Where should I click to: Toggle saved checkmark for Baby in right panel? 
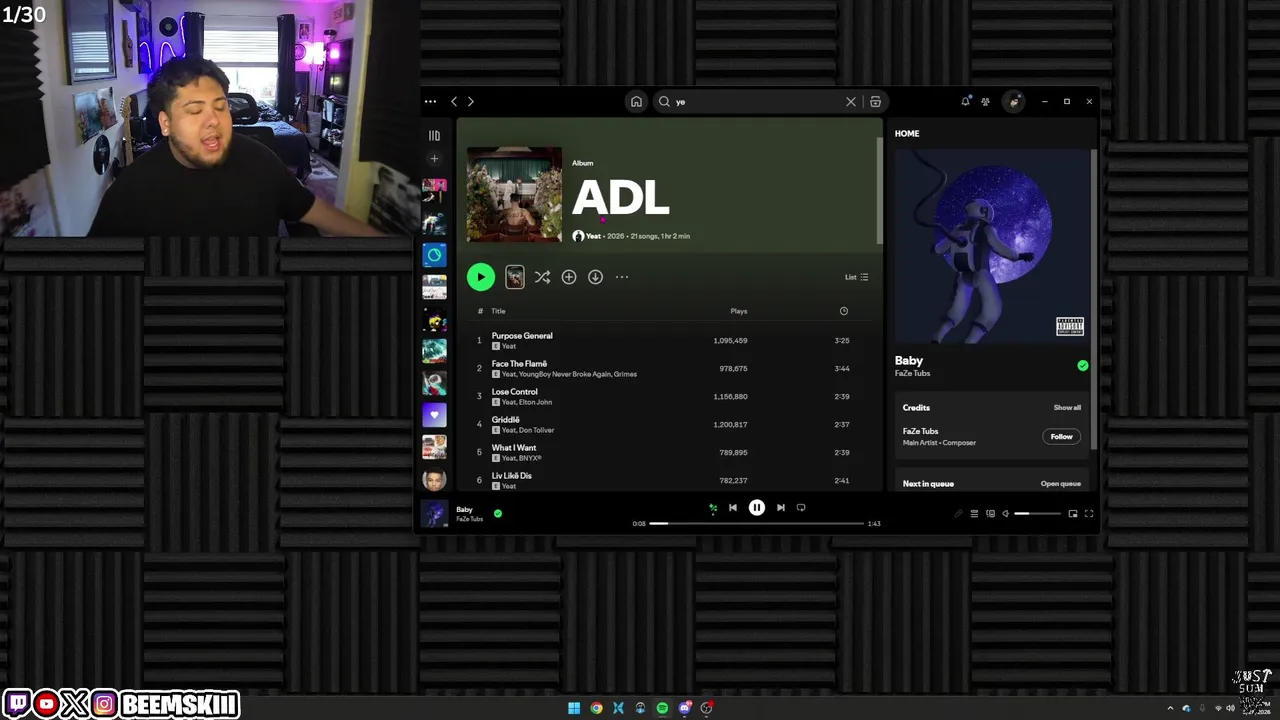click(x=1082, y=366)
